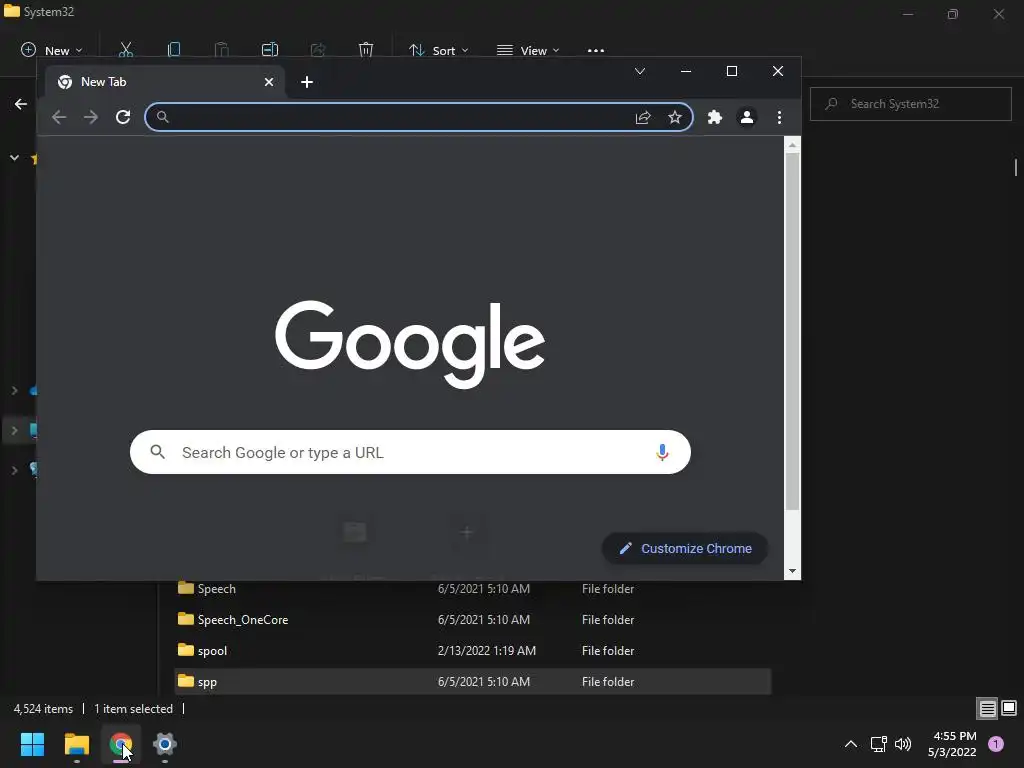Click Chrome's forward navigation arrow
The image size is (1024, 768).
tap(91, 117)
